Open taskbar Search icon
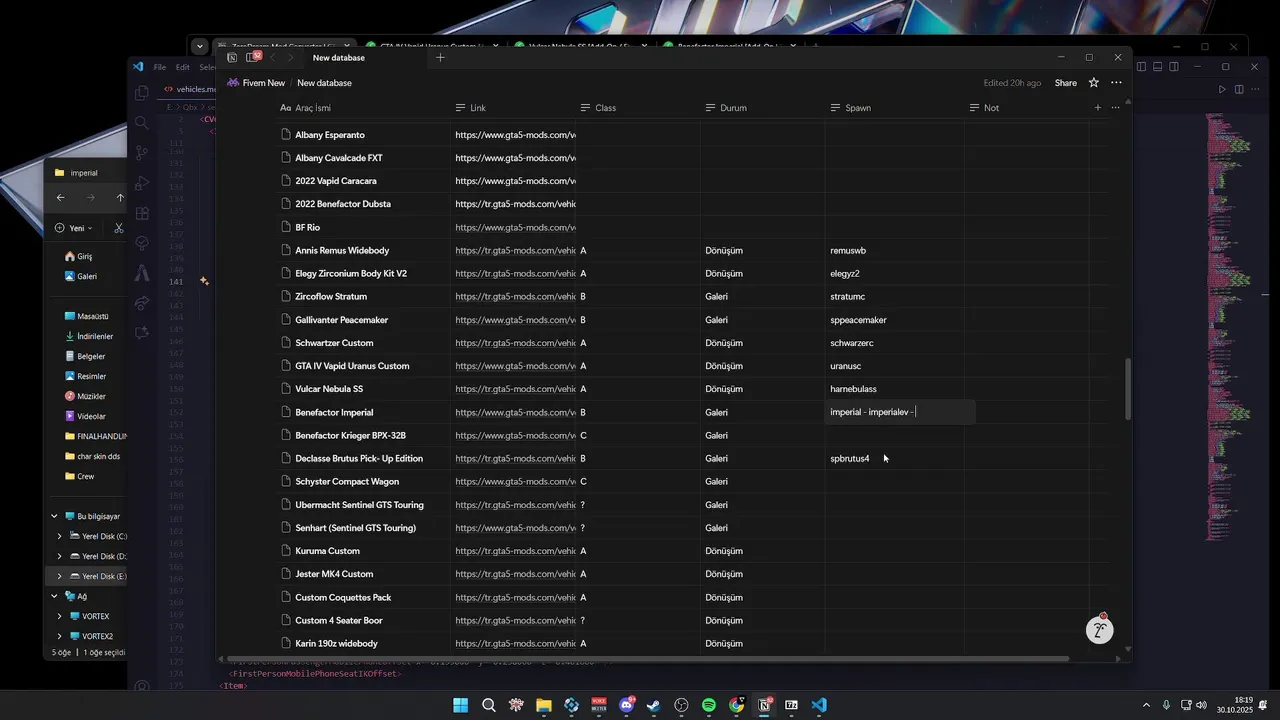 pyautogui.click(x=489, y=705)
